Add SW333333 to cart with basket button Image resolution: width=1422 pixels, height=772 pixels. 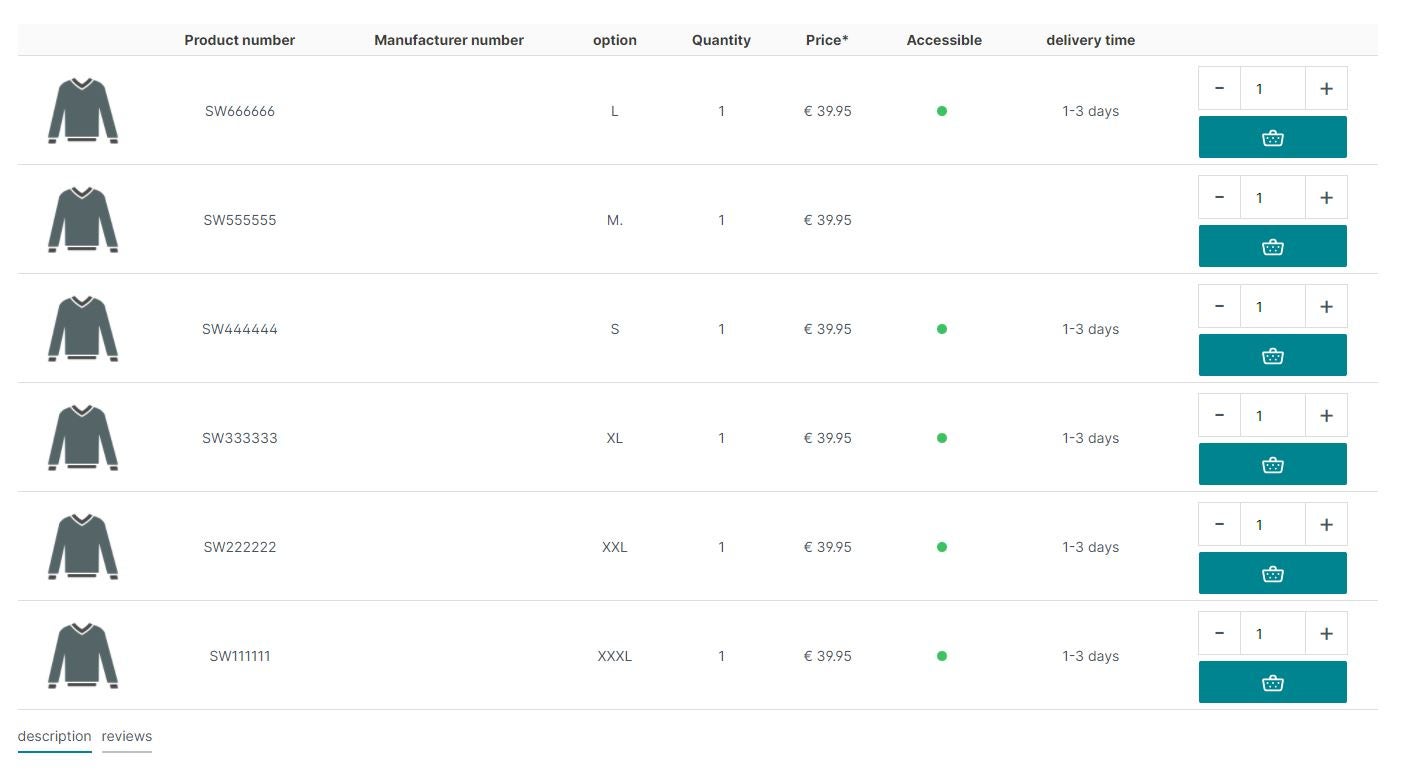pyautogui.click(x=1272, y=464)
